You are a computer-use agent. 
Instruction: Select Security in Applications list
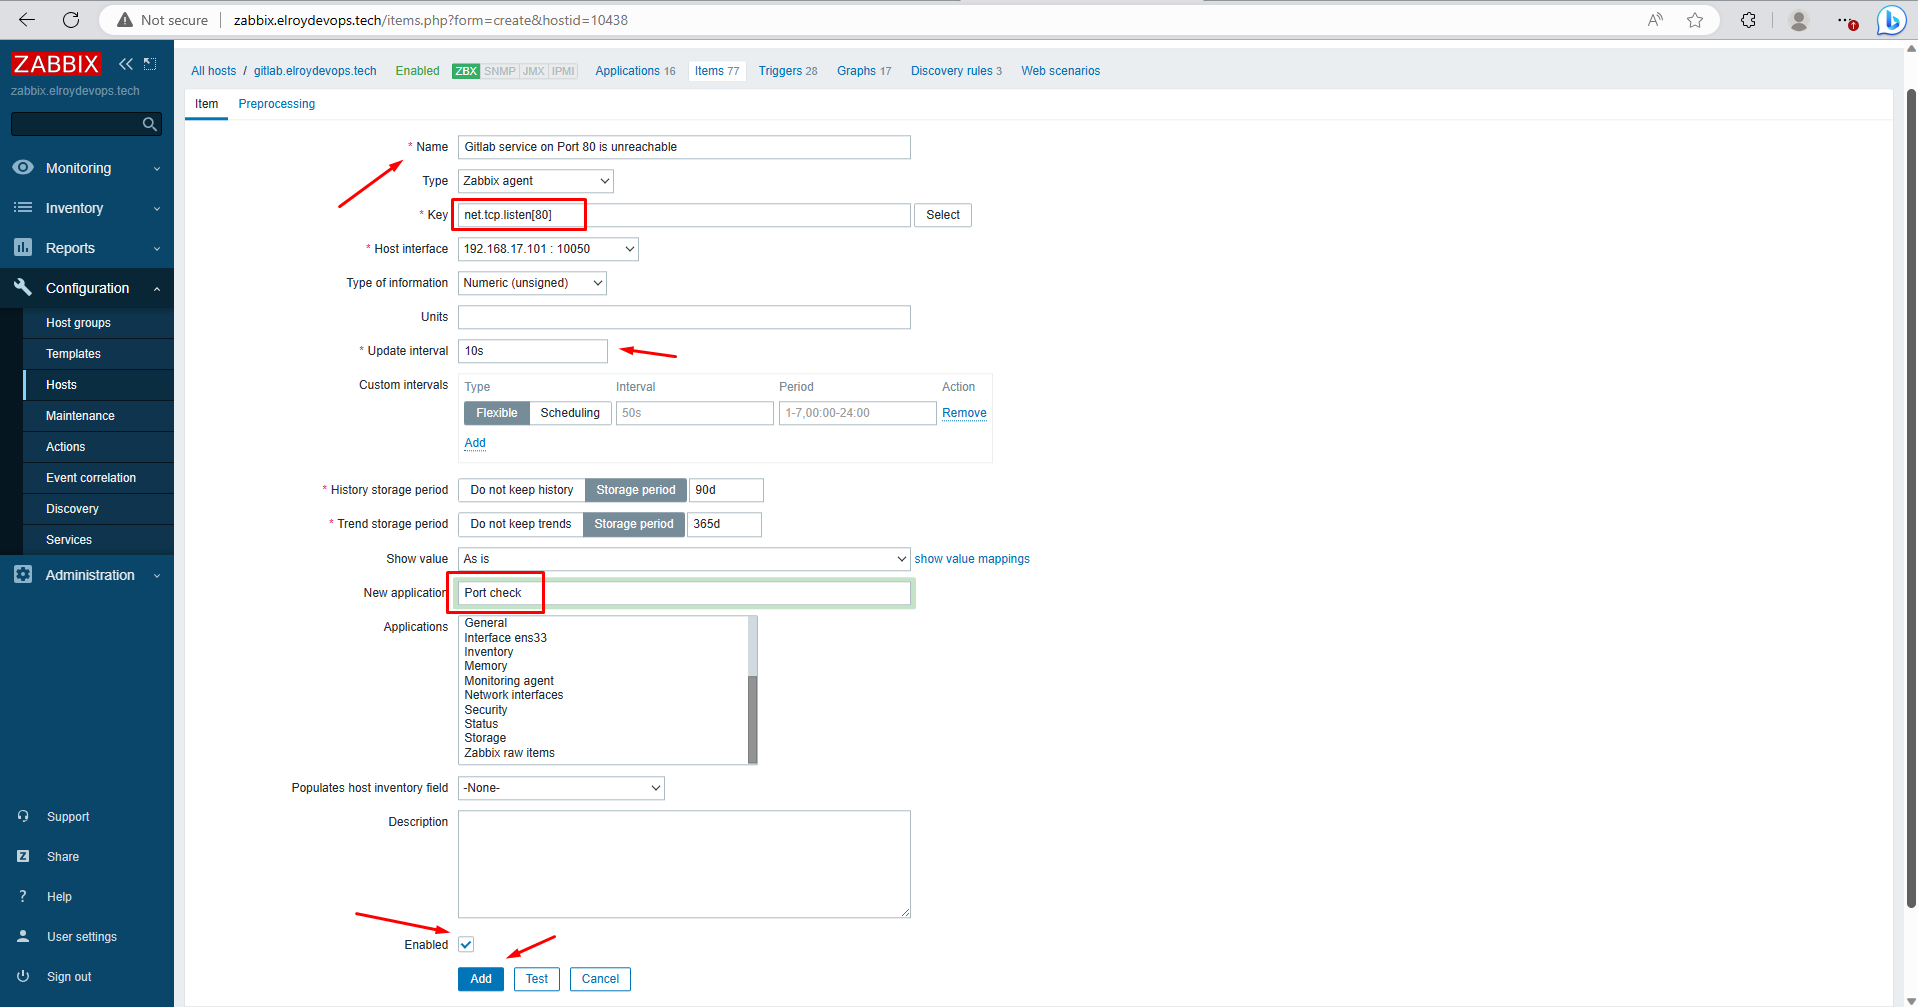click(x=485, y=710)
